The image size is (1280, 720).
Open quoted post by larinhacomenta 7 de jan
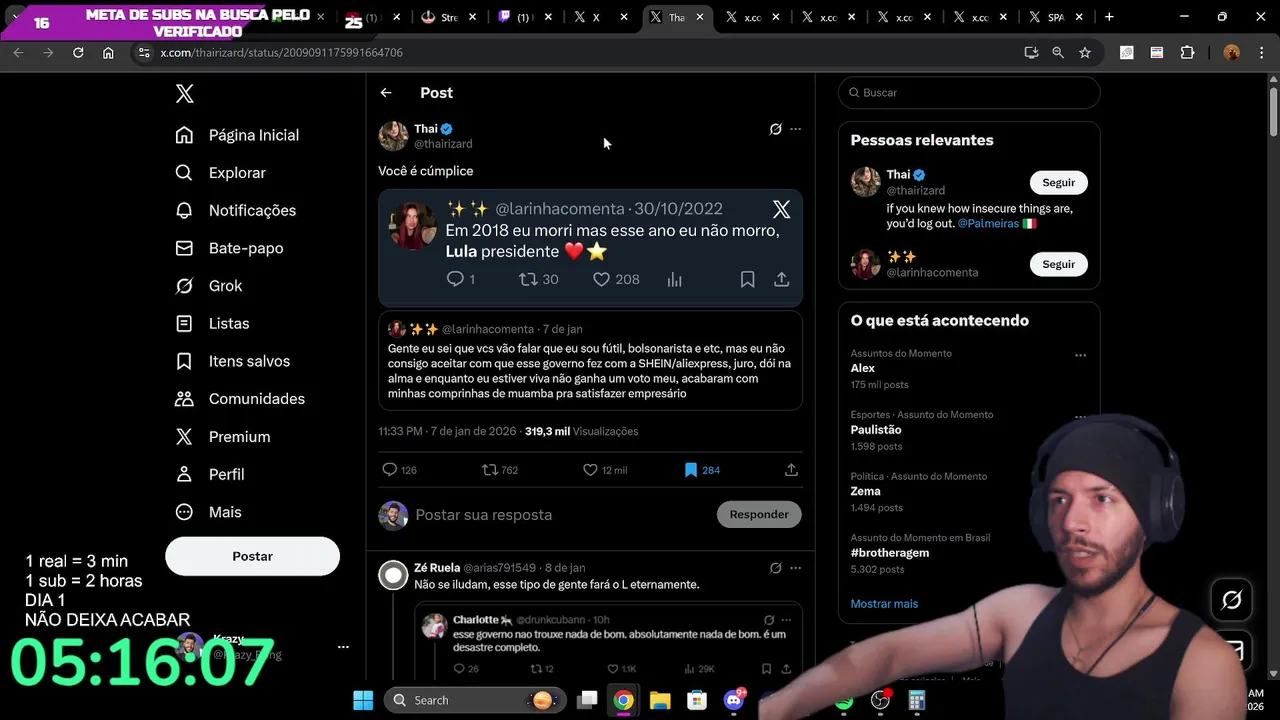coord(590,360)
